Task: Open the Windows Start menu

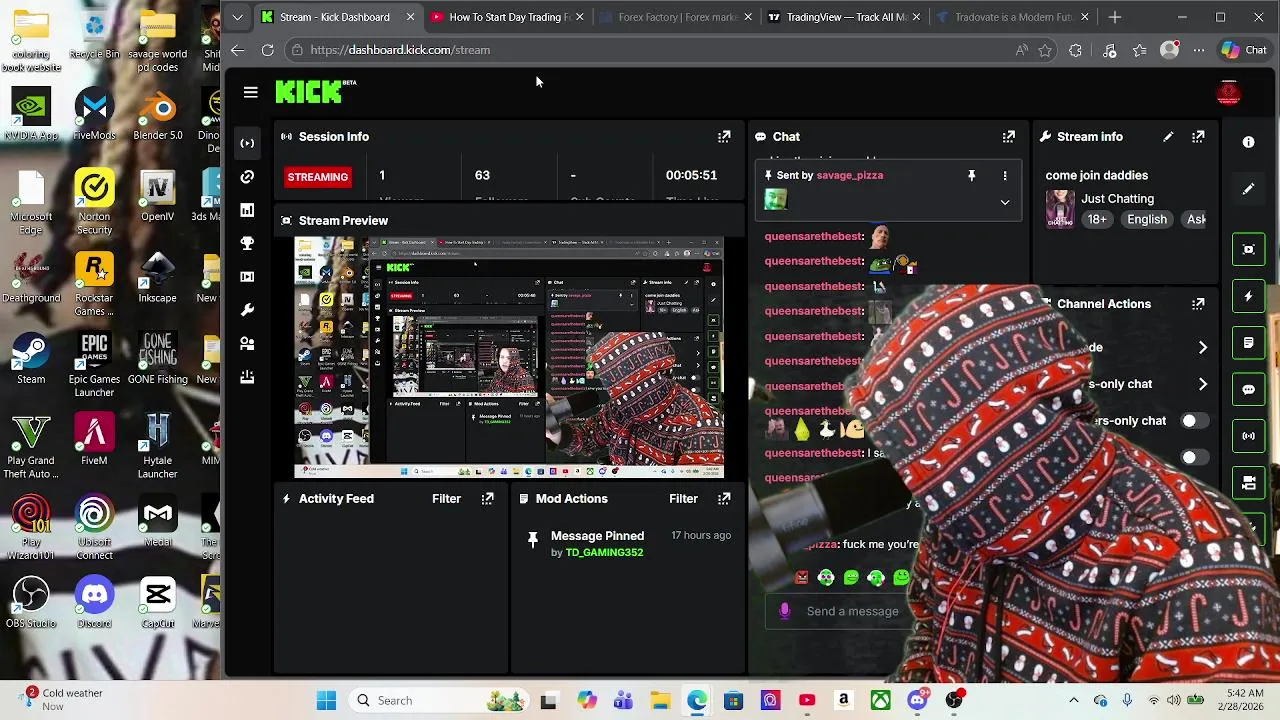Action: 326,701
